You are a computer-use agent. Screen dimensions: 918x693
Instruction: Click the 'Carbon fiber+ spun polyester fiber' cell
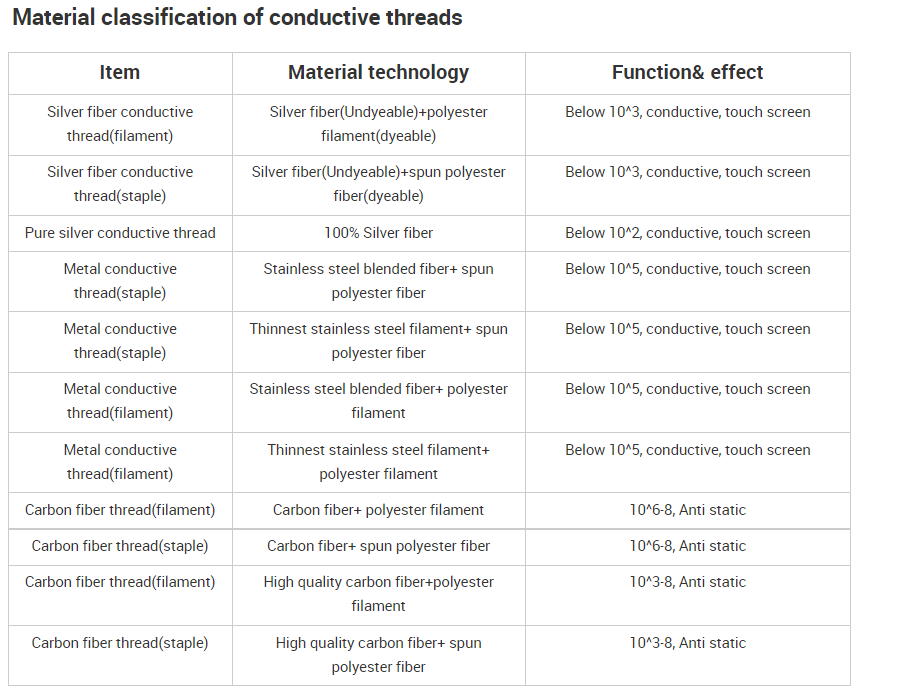[378, 546]
